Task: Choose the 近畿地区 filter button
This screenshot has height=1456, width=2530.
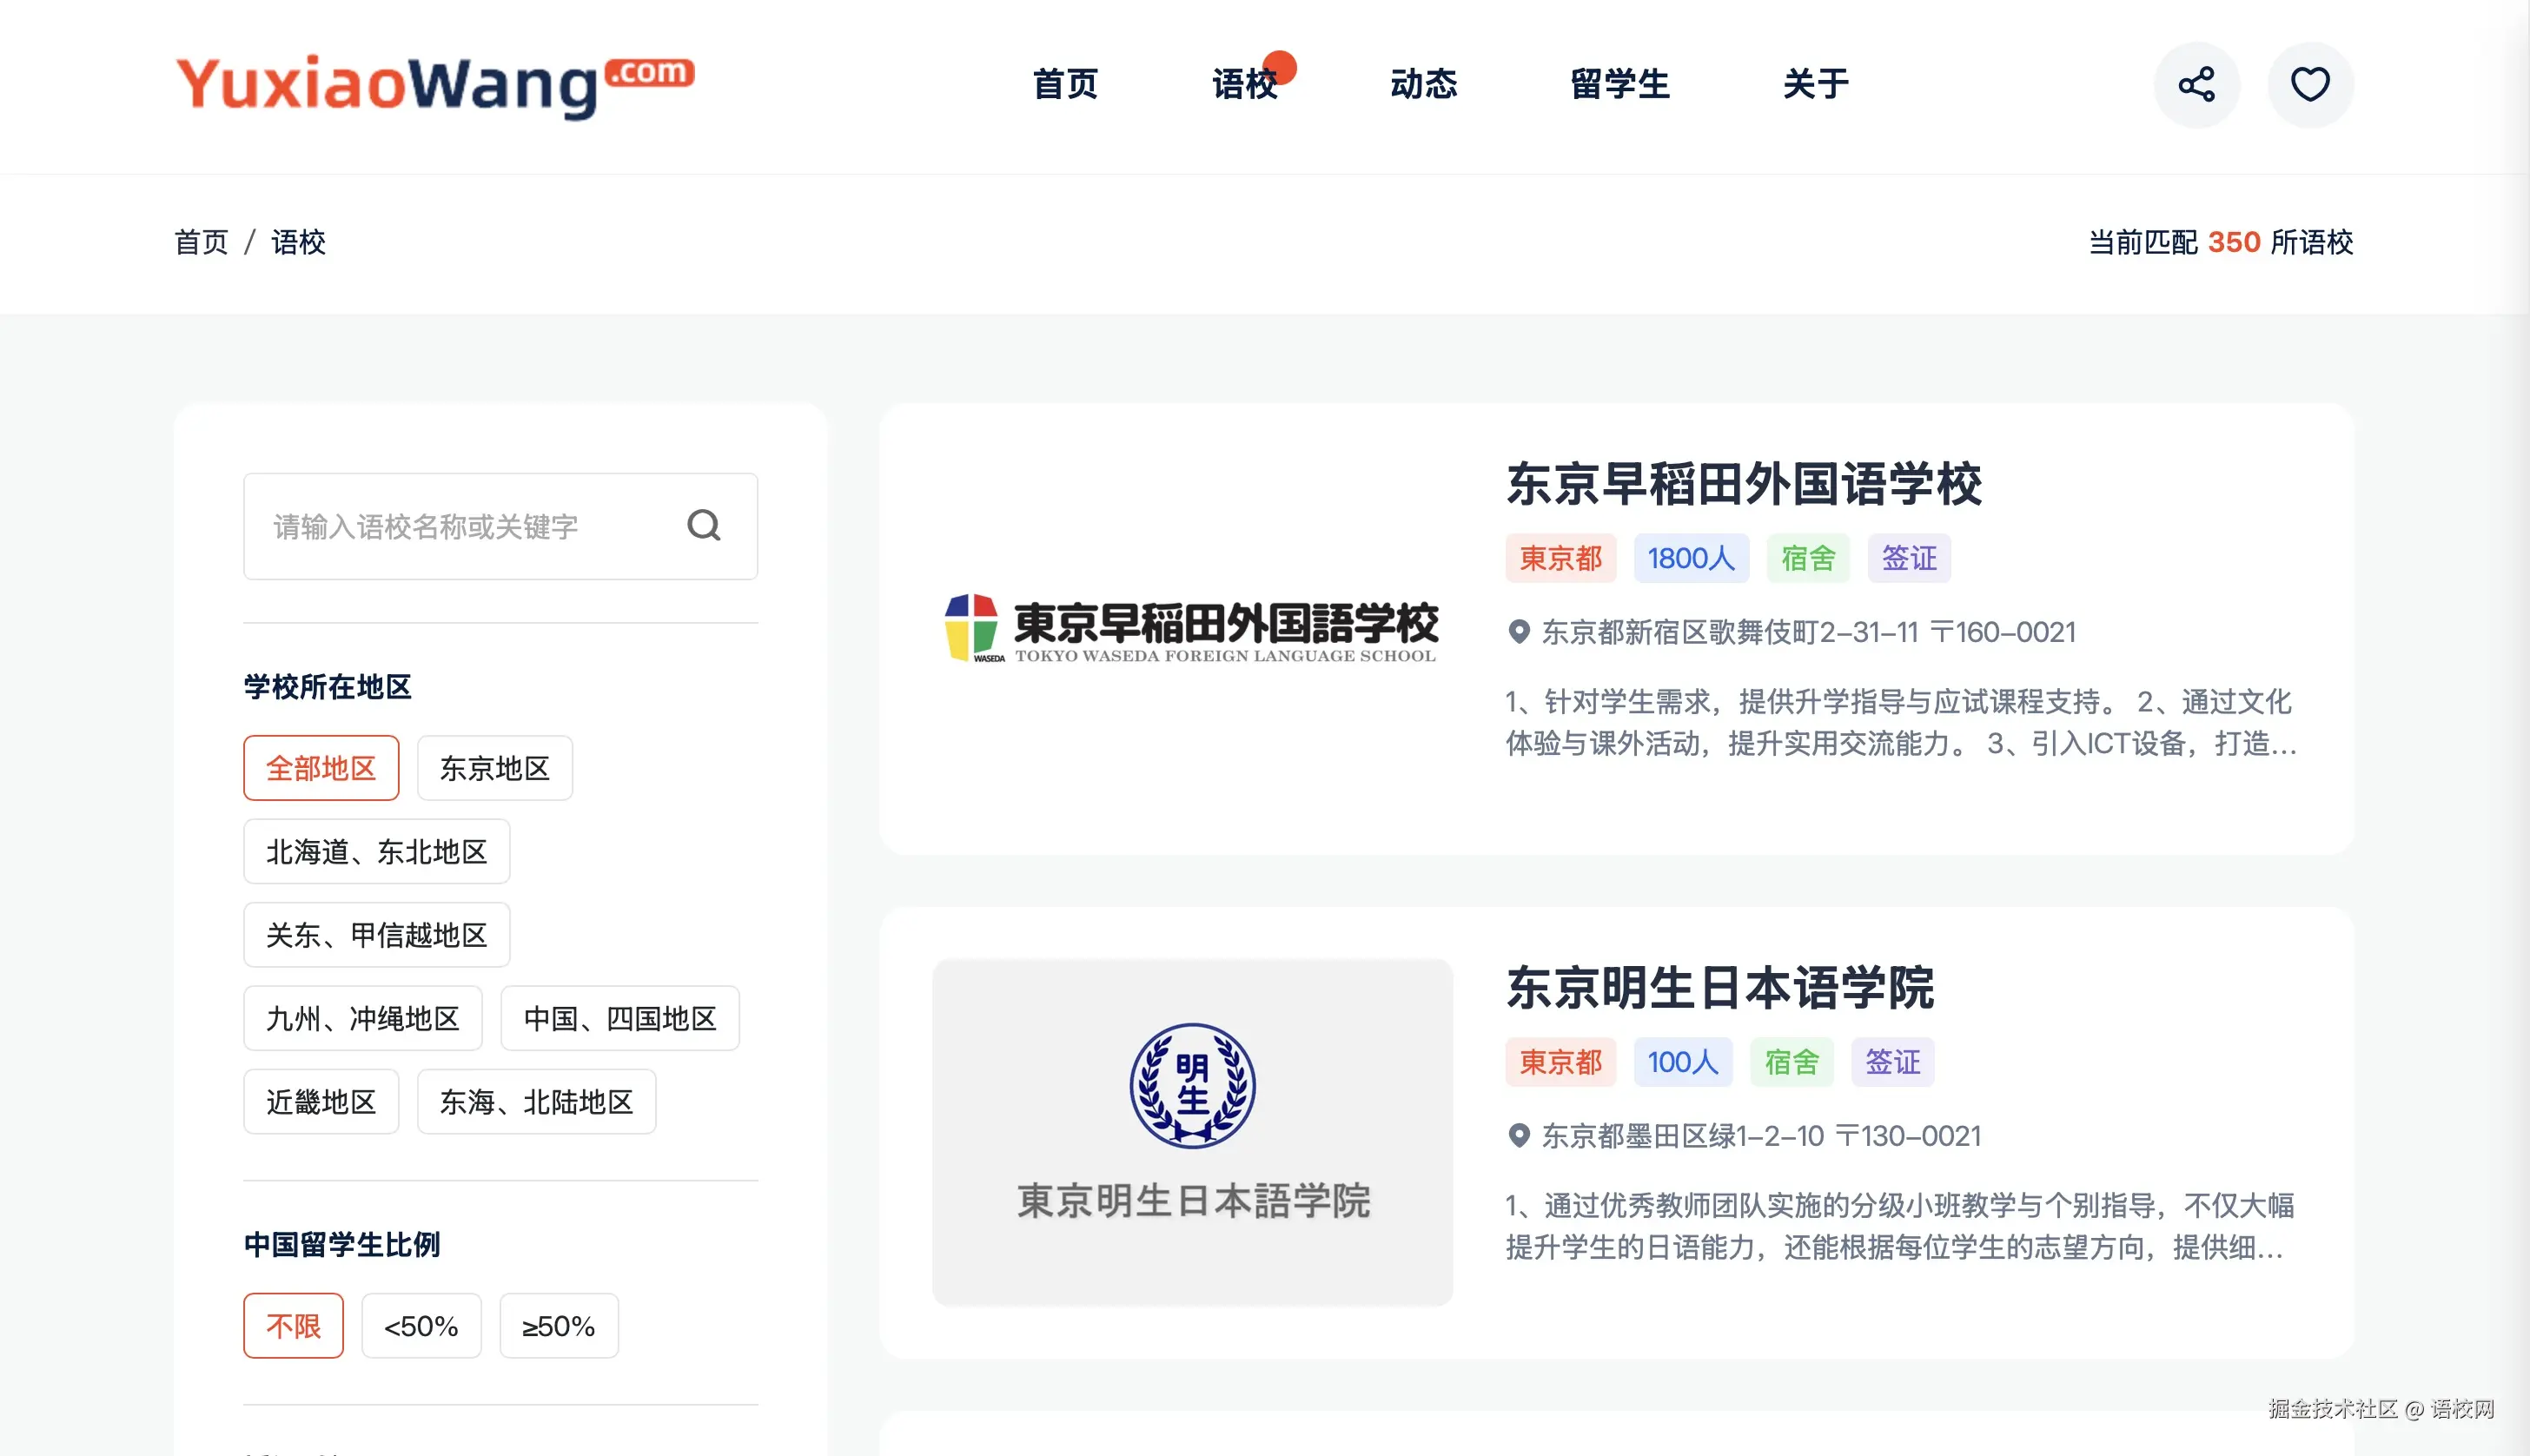Action: [x=321, y=1101]
